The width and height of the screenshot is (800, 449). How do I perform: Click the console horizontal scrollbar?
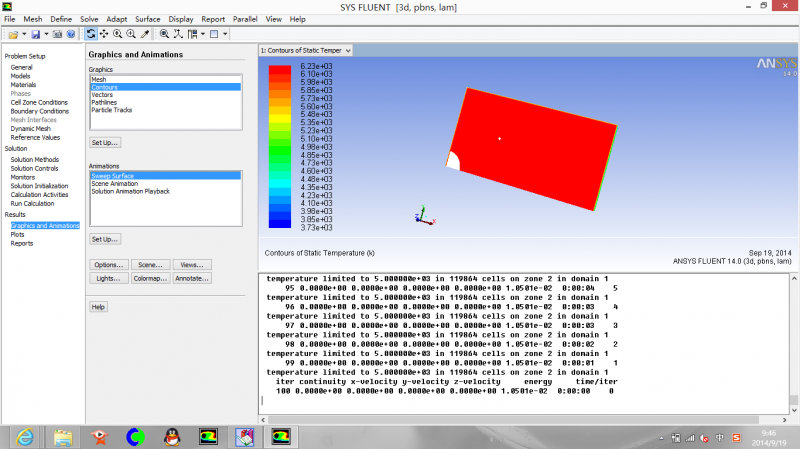point(514,420)
